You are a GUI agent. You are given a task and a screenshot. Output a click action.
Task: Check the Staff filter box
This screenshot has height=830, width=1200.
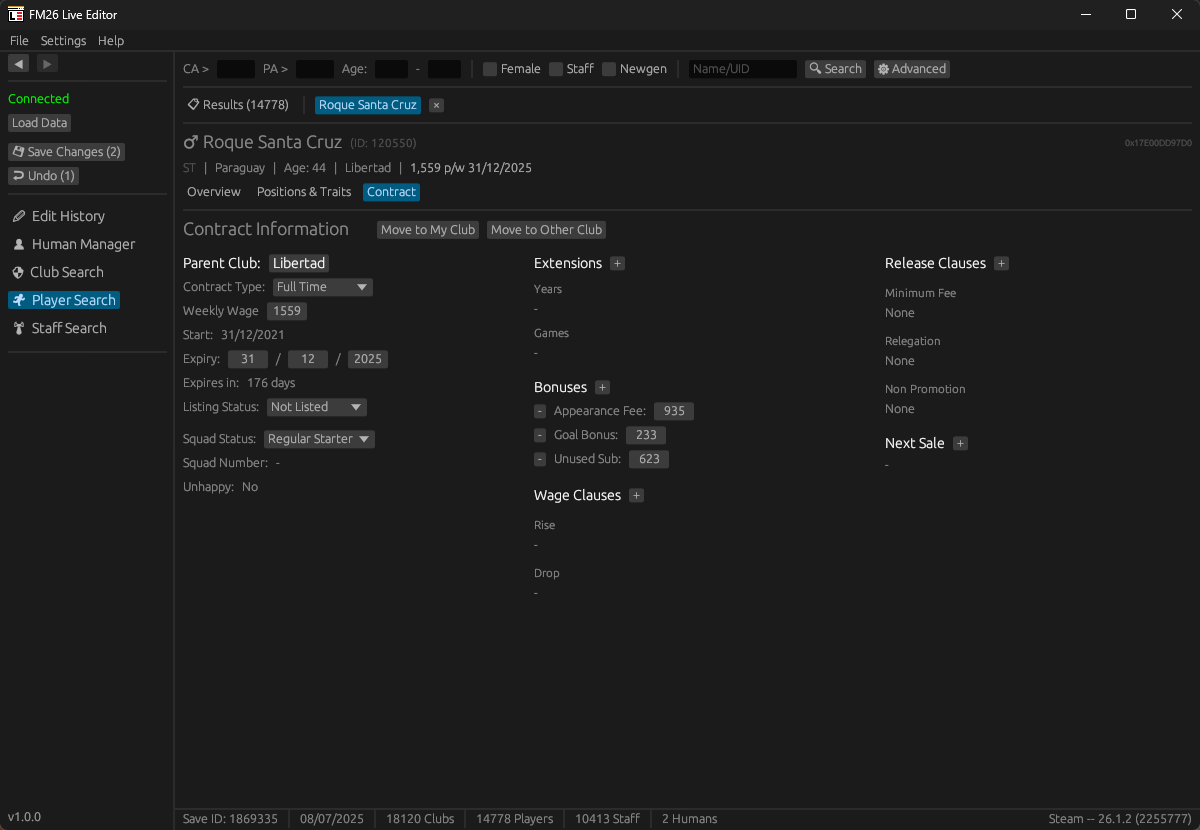(556, 69)
